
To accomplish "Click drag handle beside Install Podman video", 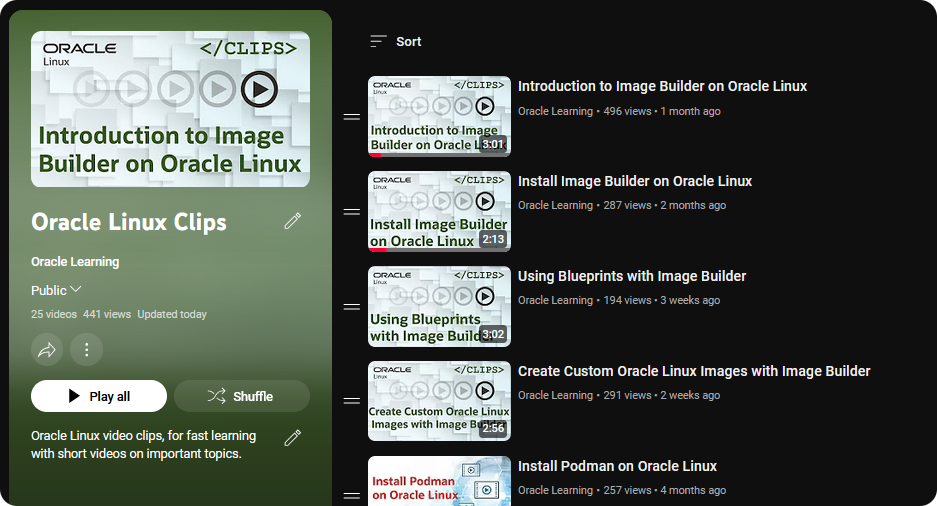I will coord(352,495).
